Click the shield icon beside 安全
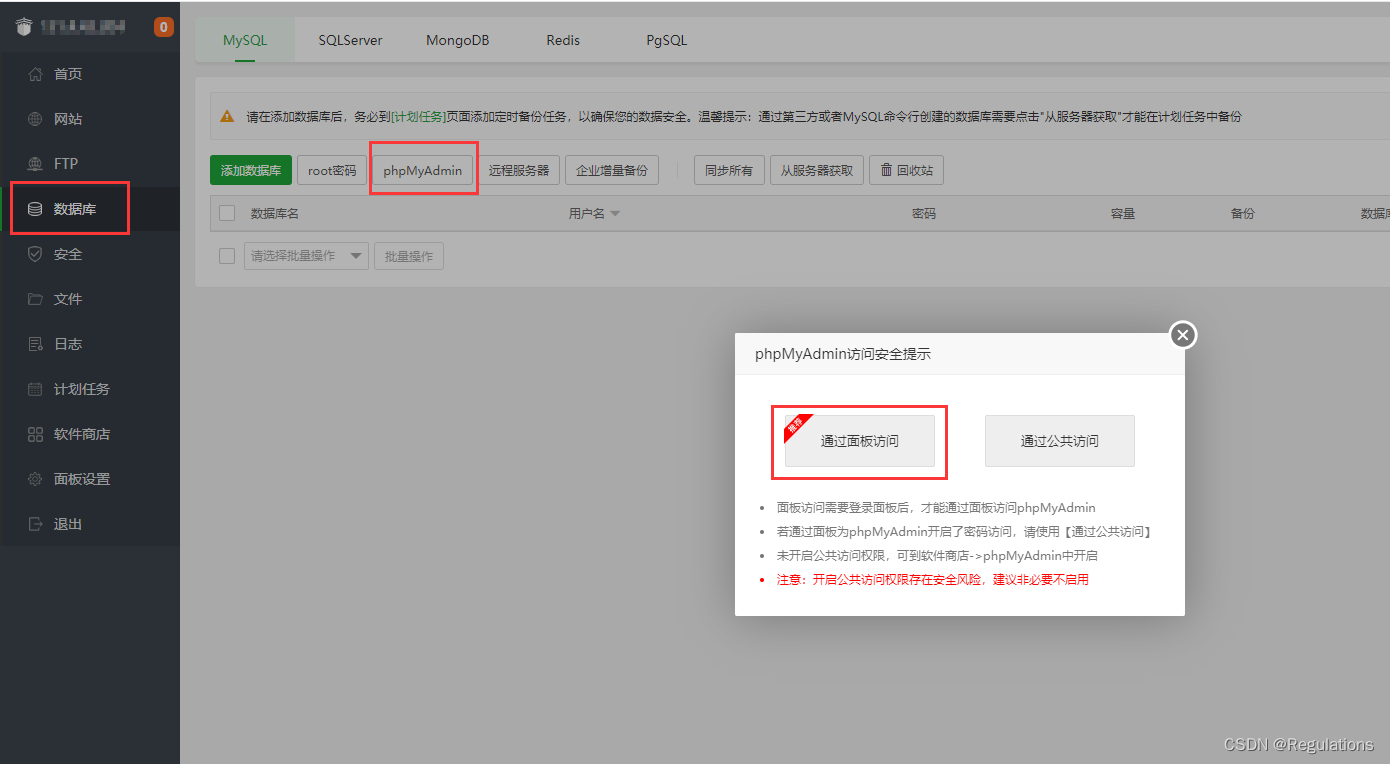Screen dimensions: 1390x764 [36, 254]
